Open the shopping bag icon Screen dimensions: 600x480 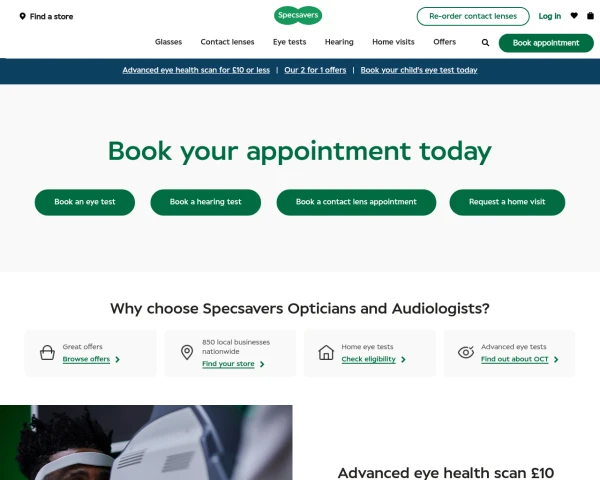coord(590,16)
